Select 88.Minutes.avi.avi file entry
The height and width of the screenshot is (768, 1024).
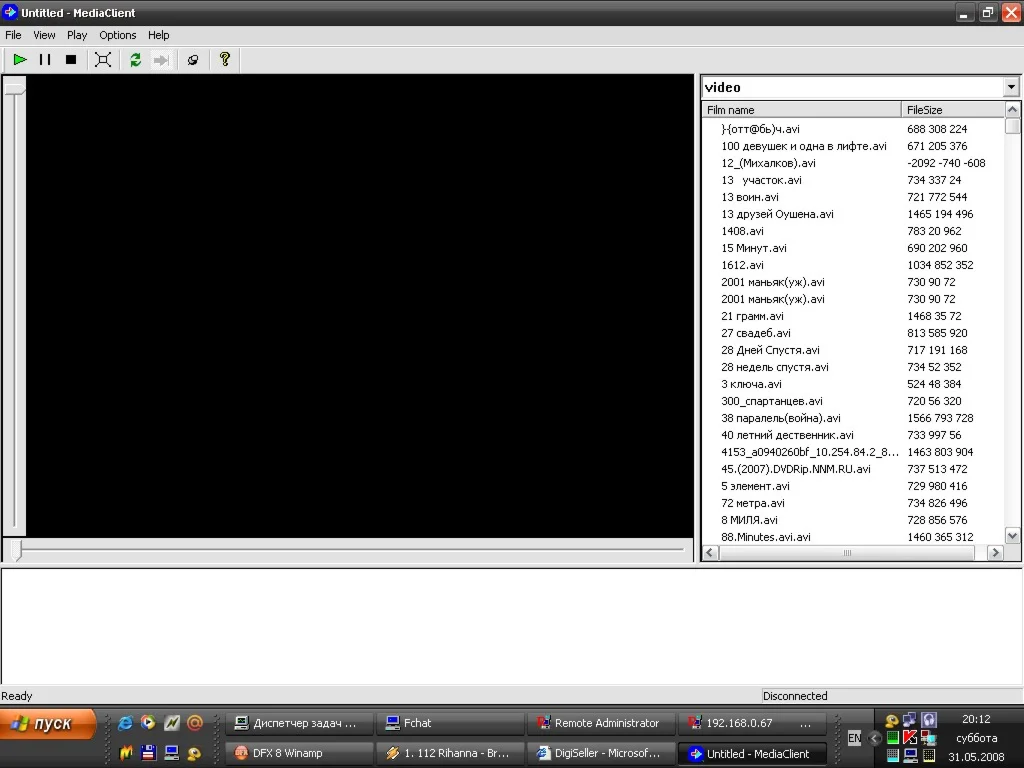766,537
